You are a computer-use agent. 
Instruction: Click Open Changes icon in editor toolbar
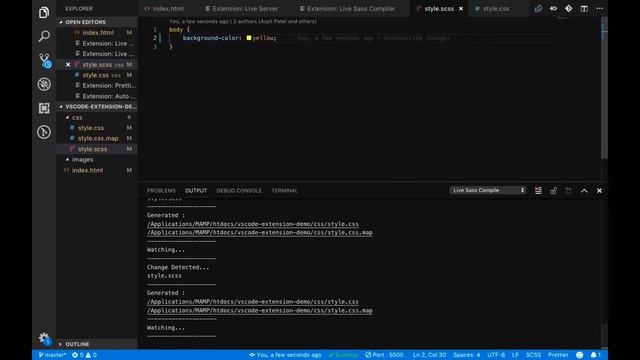coord(538,9)
